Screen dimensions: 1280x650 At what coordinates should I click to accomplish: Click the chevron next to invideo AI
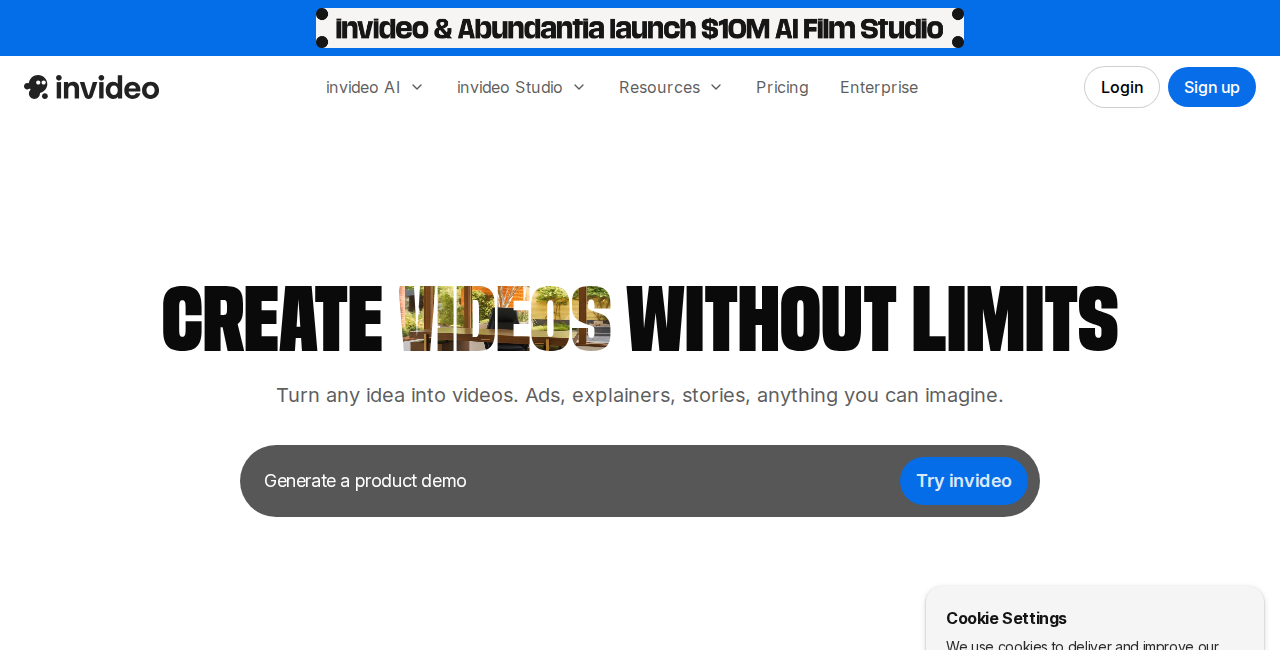point(416,87)
